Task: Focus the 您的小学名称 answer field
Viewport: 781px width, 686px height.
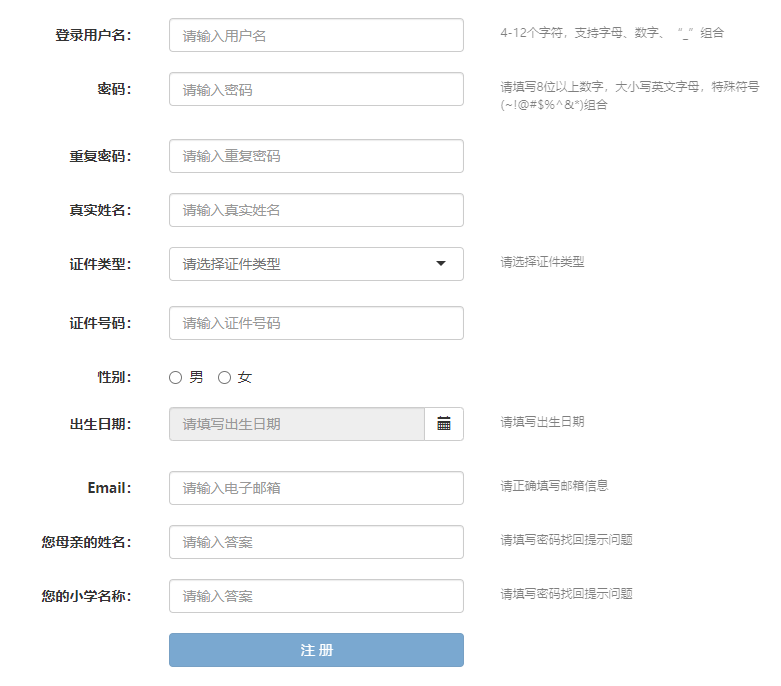Action: click(x=316, y=596)
